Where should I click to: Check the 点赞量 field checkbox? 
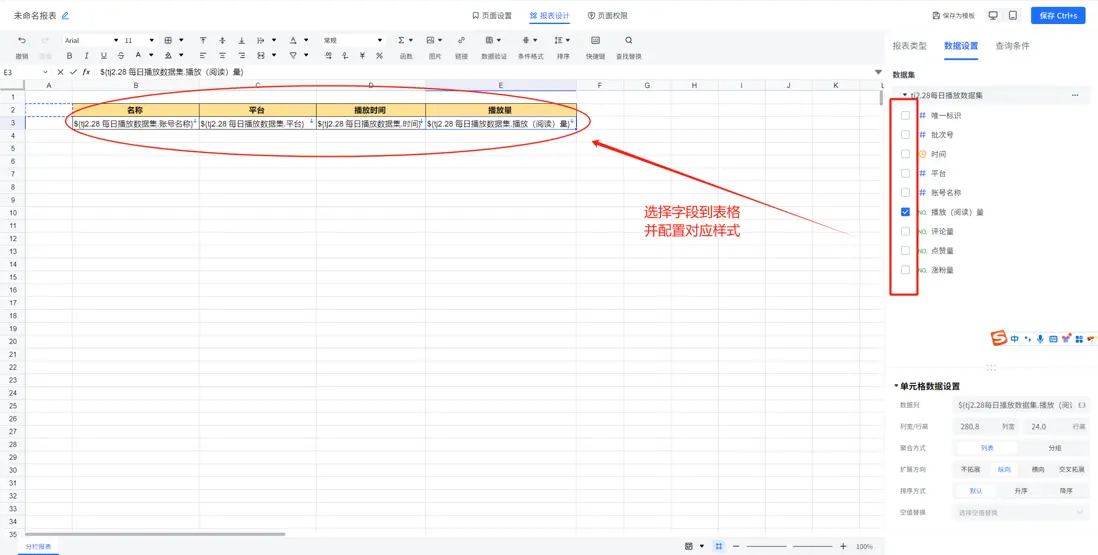(x=905, y=250)
